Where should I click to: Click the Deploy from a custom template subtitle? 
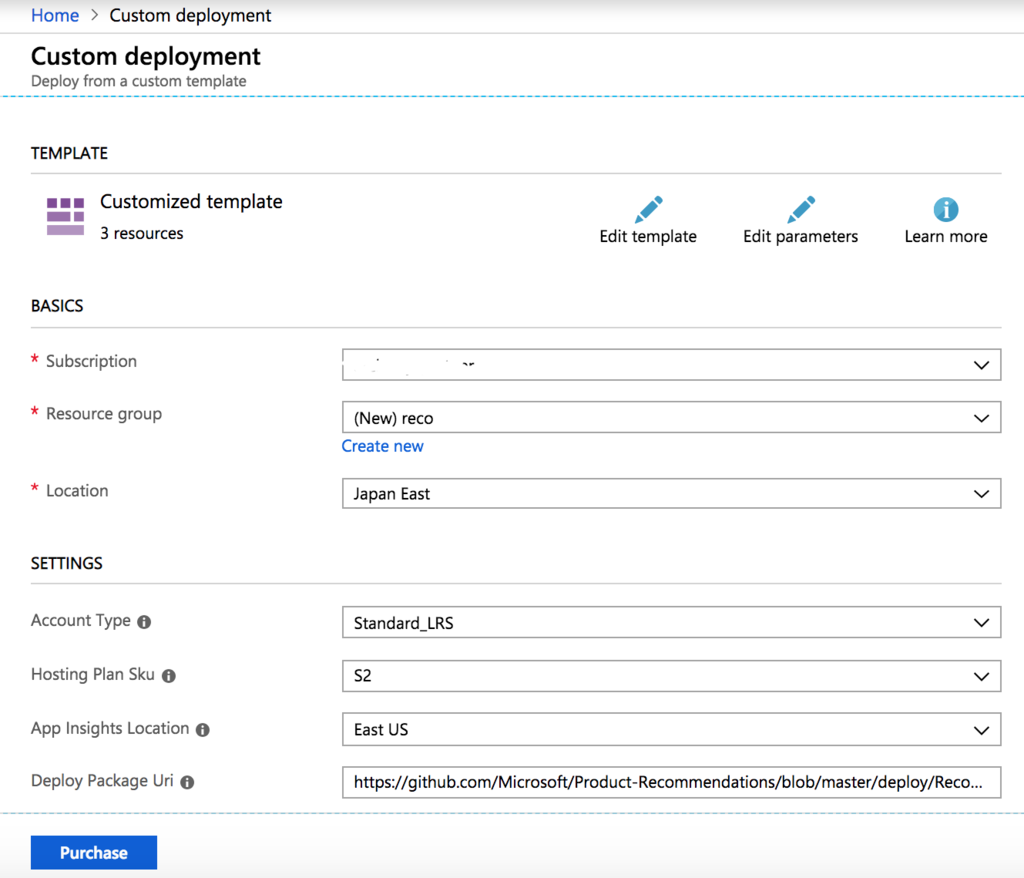point(138,81)
